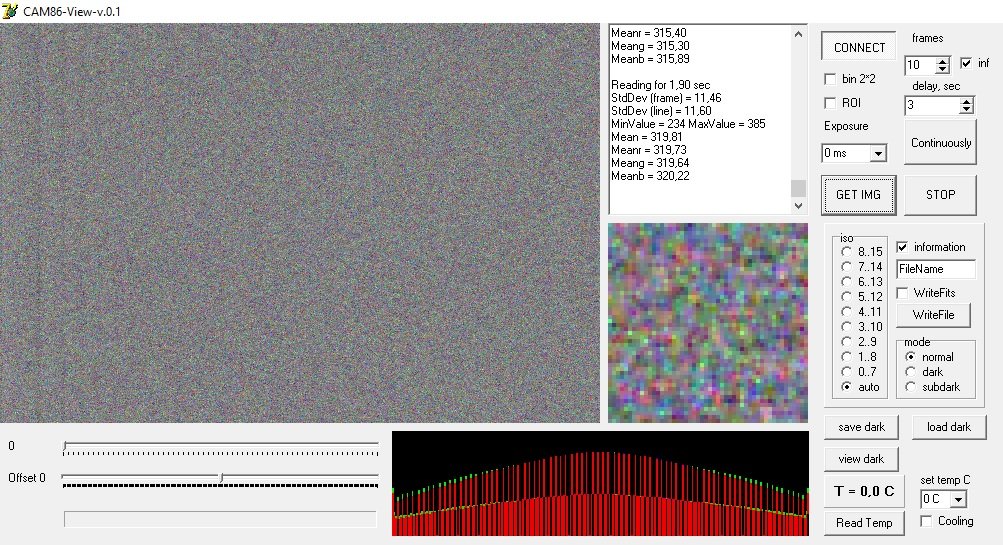The height and width of the screenshot is (545, 1003).
Task: Click the STOP button
Action: coord(940,194)
